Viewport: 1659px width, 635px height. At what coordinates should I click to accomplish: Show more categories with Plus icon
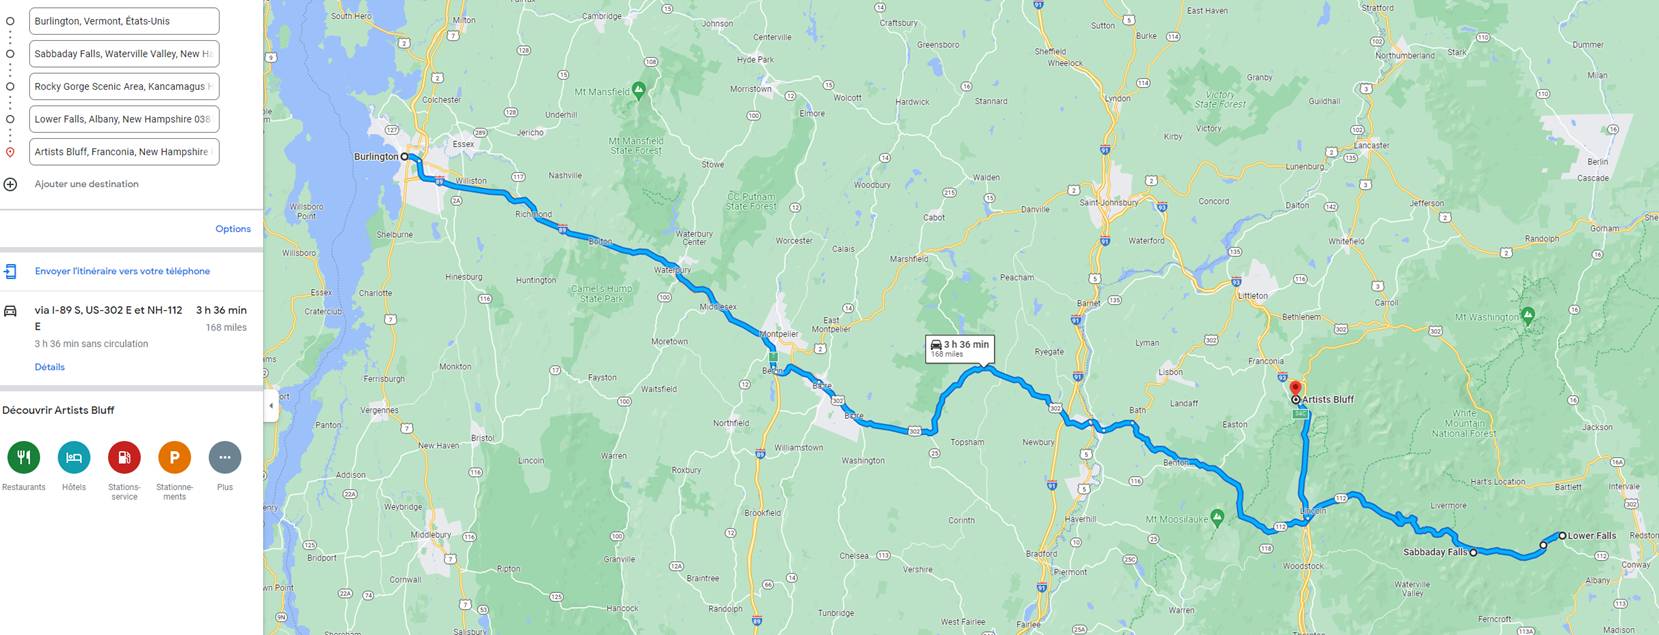225,457
